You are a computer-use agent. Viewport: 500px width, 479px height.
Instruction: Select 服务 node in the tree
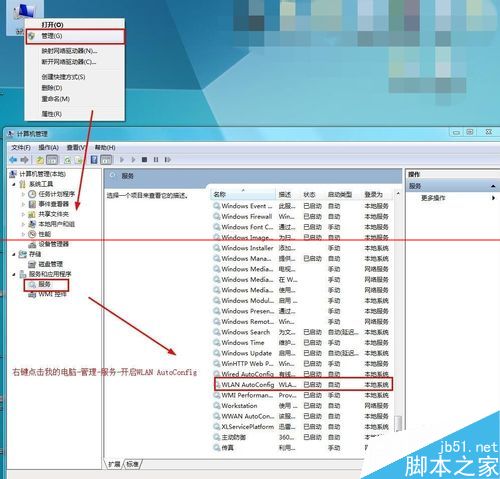pos(45,284)
